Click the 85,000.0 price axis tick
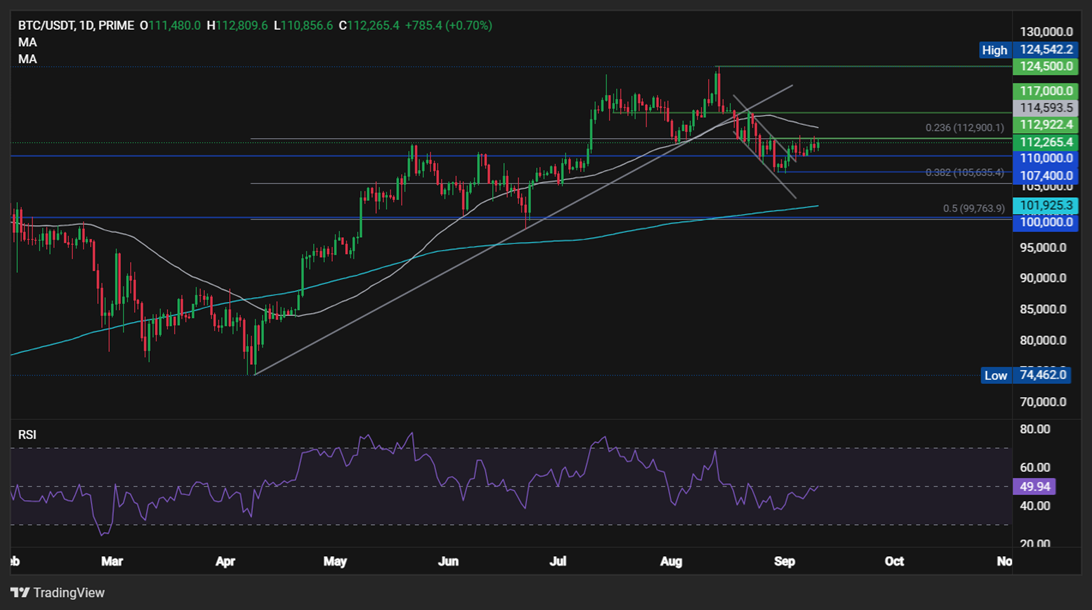Viewport: 1092px width, 610px height. point(1043,310)
